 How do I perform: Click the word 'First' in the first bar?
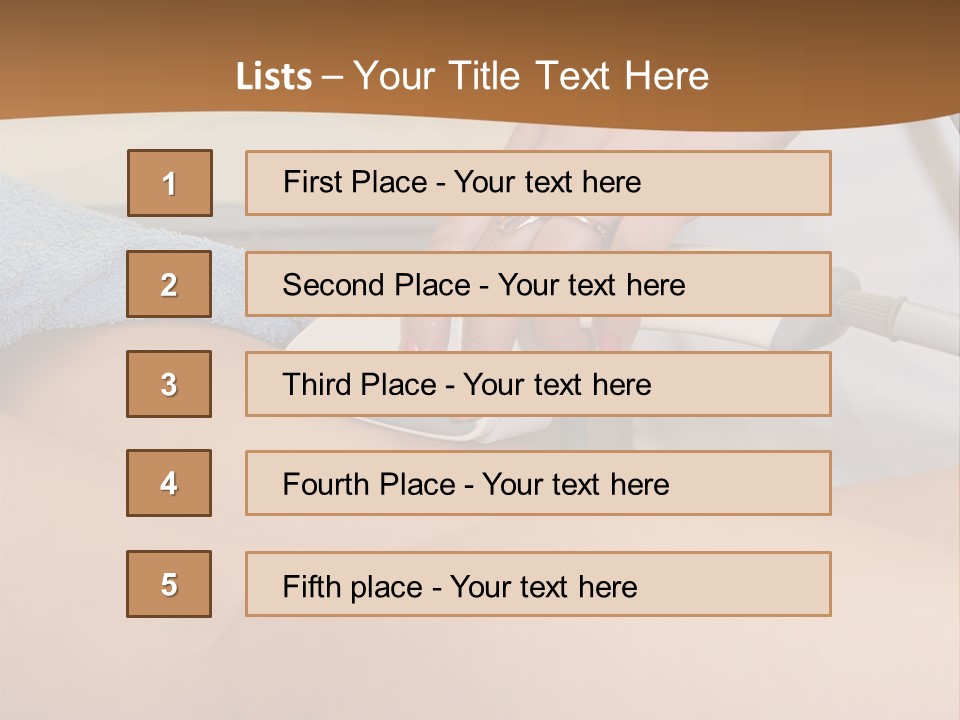pos(312,182)
